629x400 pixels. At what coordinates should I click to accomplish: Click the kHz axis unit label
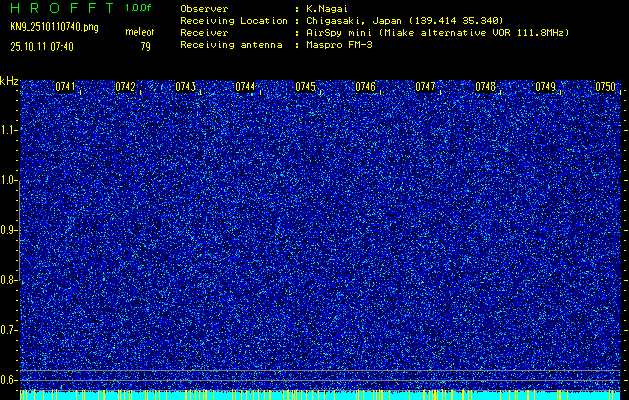(9, 81)
